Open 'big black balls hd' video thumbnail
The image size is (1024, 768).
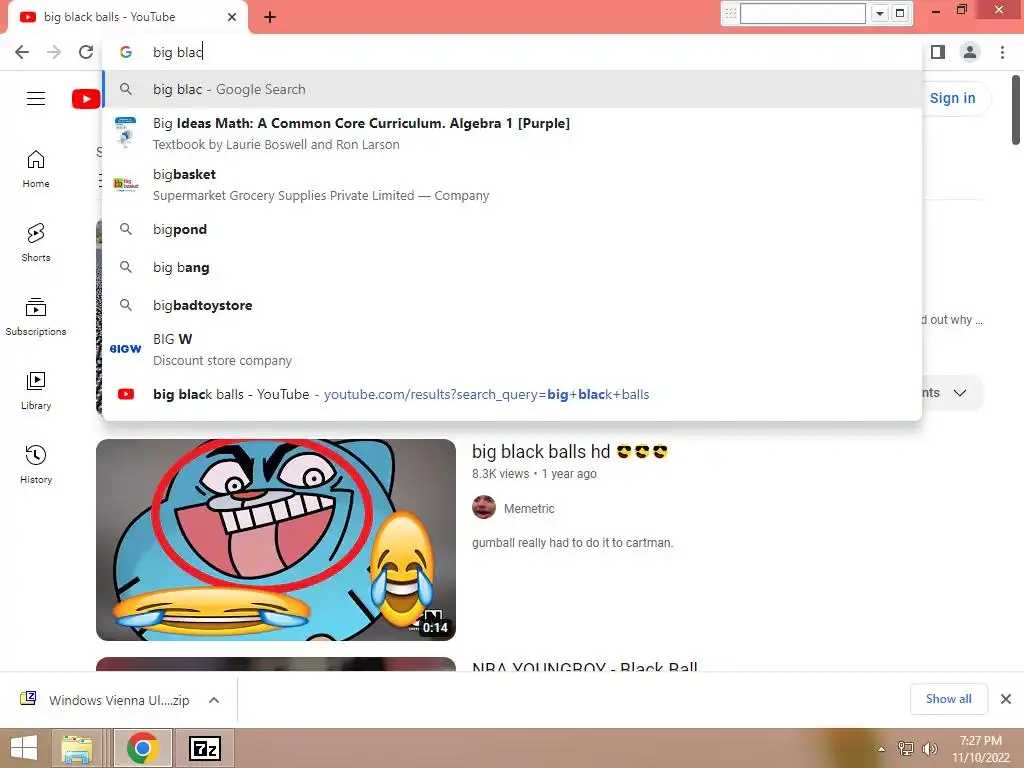(276, 539)
